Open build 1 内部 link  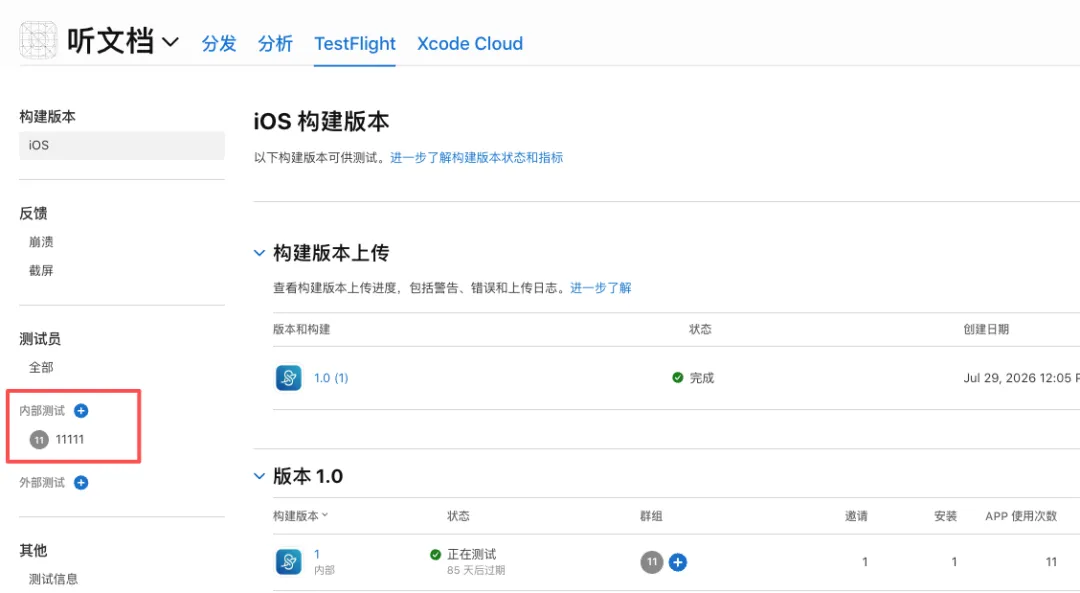(x=318, y=554)
